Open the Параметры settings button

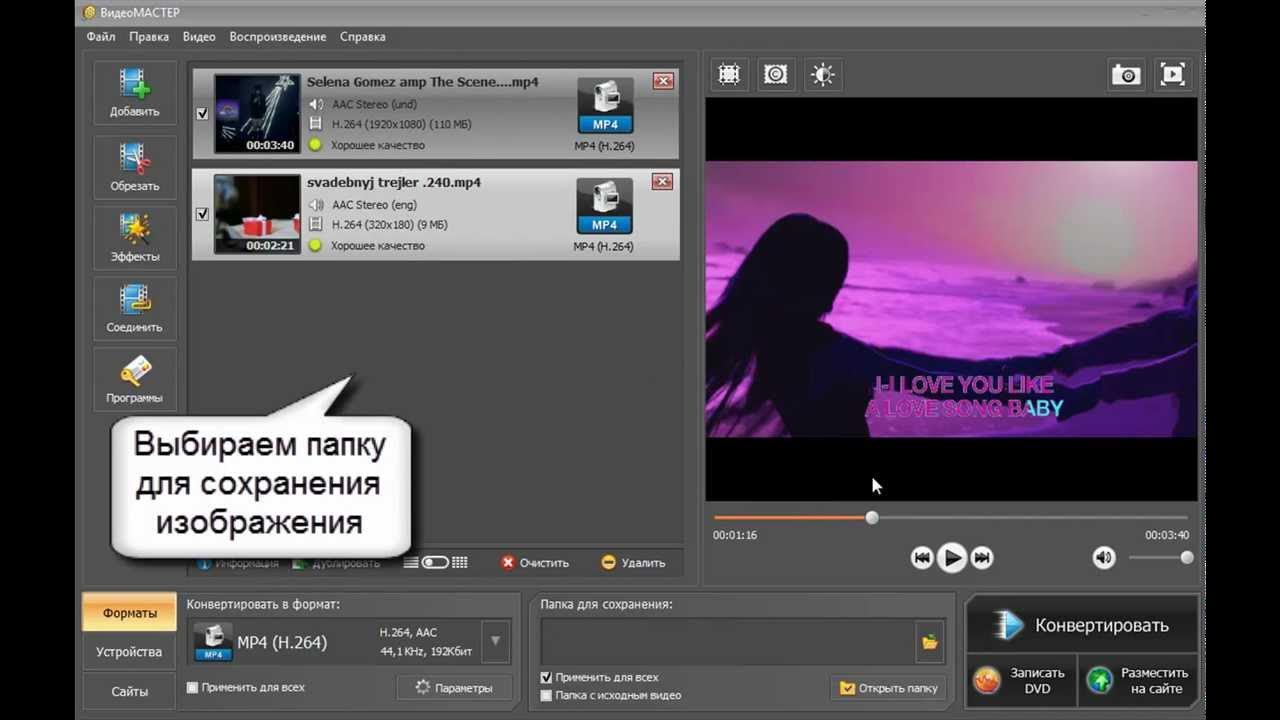point(455,688)
